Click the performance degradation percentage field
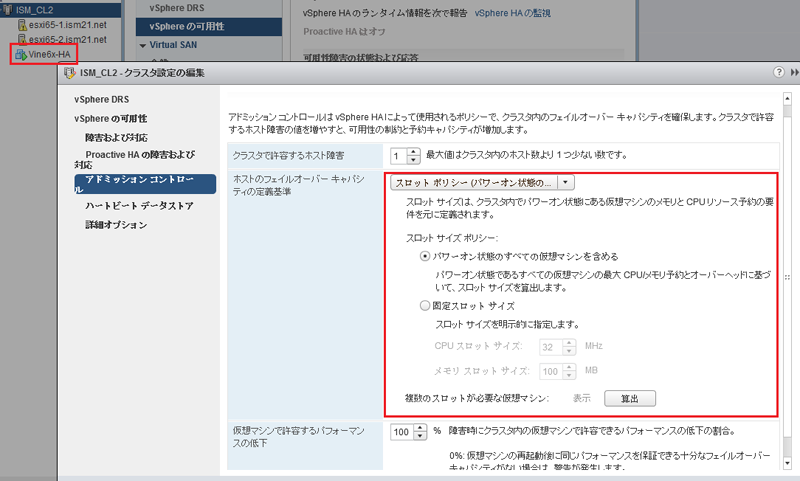The width and height of the screenshot is (800, 481). [x=396, y=432]
